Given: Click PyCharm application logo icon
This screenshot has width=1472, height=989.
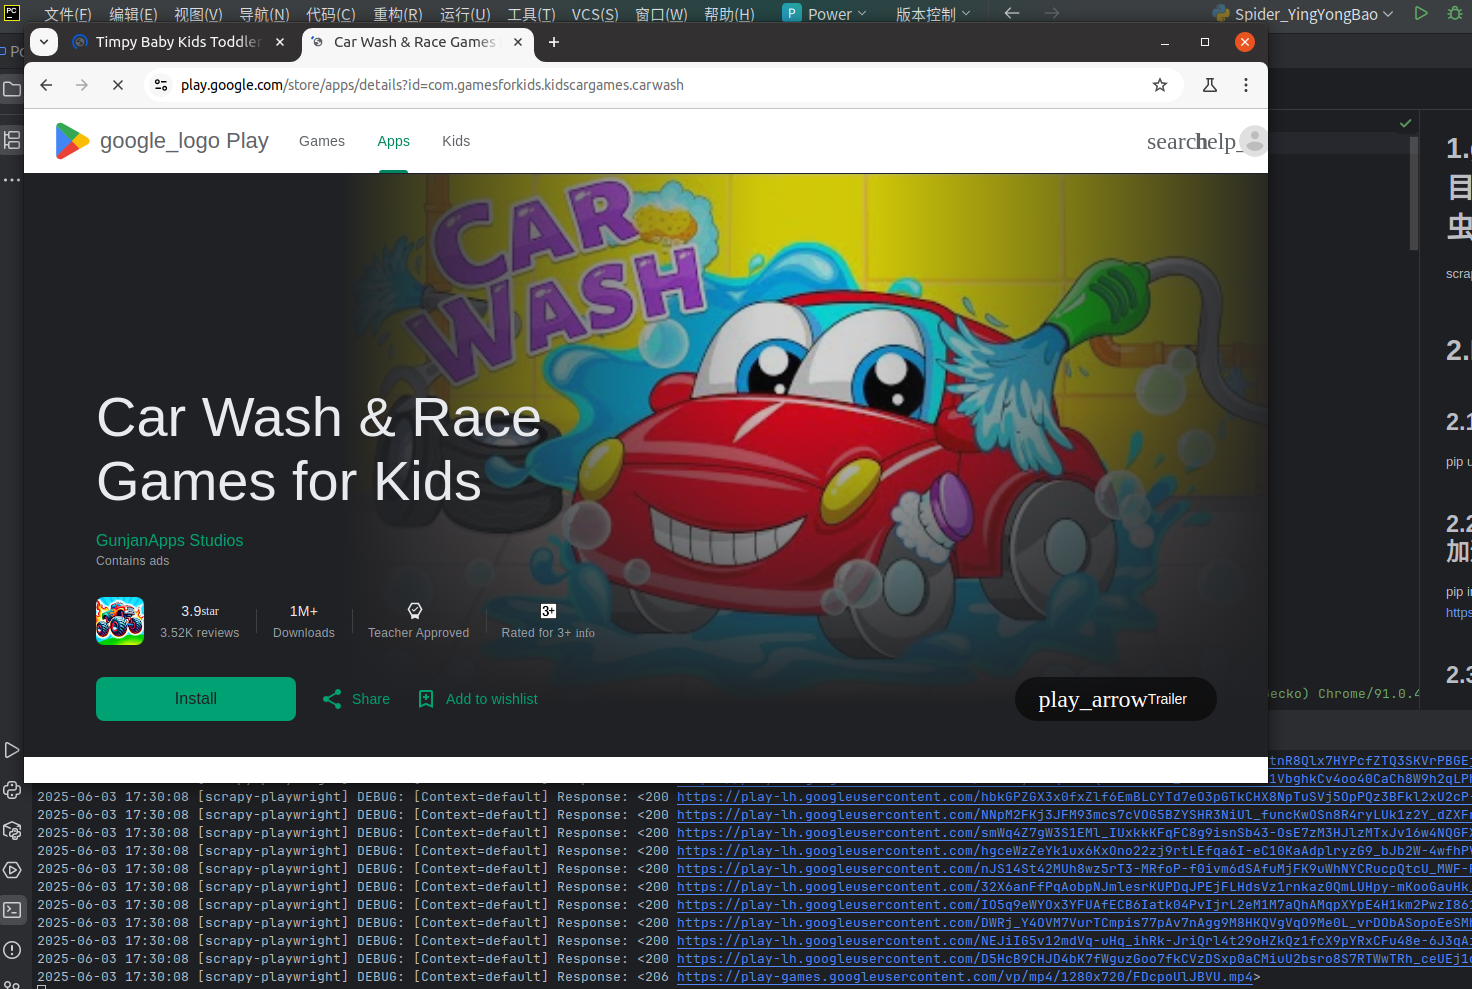Looking at the screenshot, I should (x=12, y=13).
